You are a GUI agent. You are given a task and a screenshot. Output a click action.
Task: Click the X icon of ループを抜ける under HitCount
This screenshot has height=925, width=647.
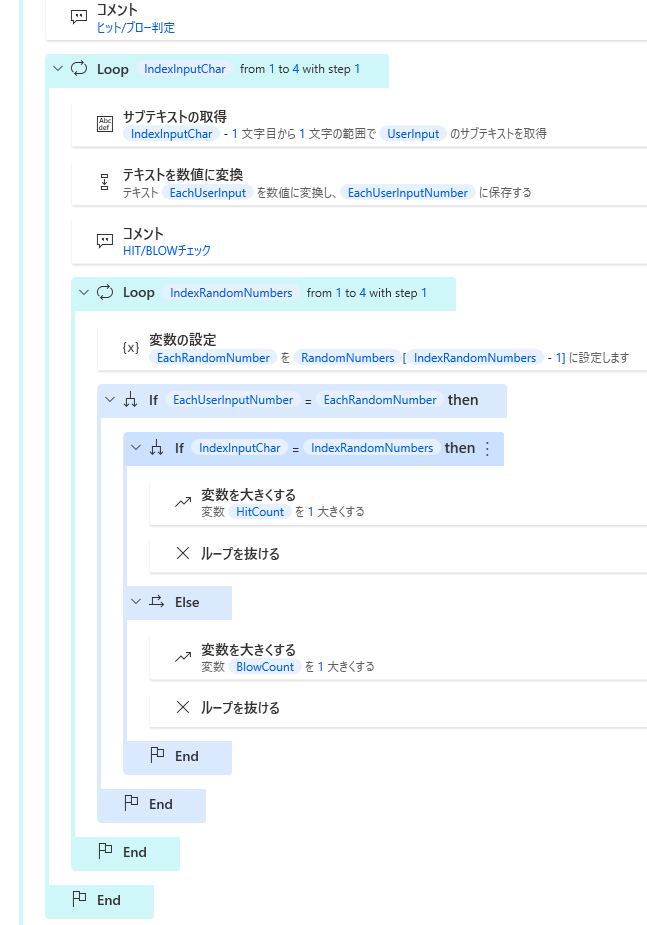point(183,553)
